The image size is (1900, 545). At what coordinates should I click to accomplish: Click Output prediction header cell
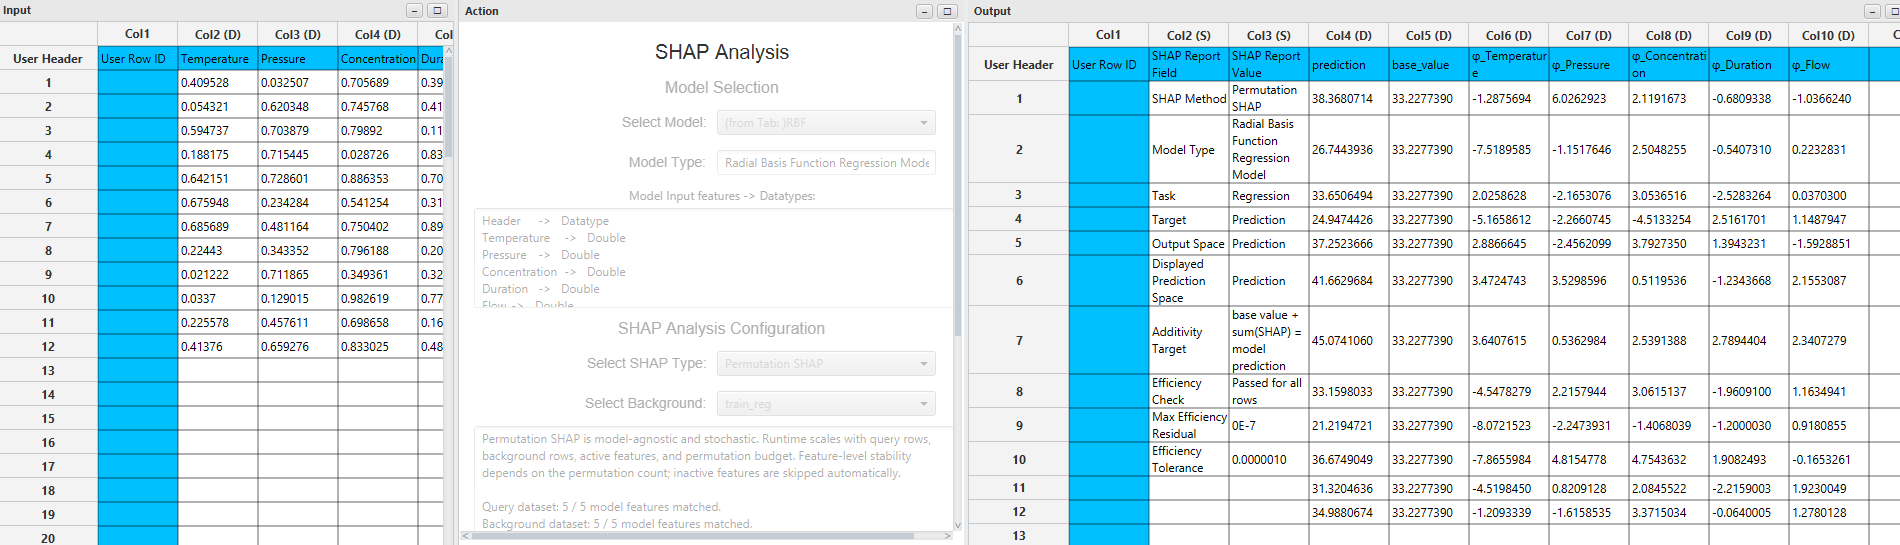1349,64
